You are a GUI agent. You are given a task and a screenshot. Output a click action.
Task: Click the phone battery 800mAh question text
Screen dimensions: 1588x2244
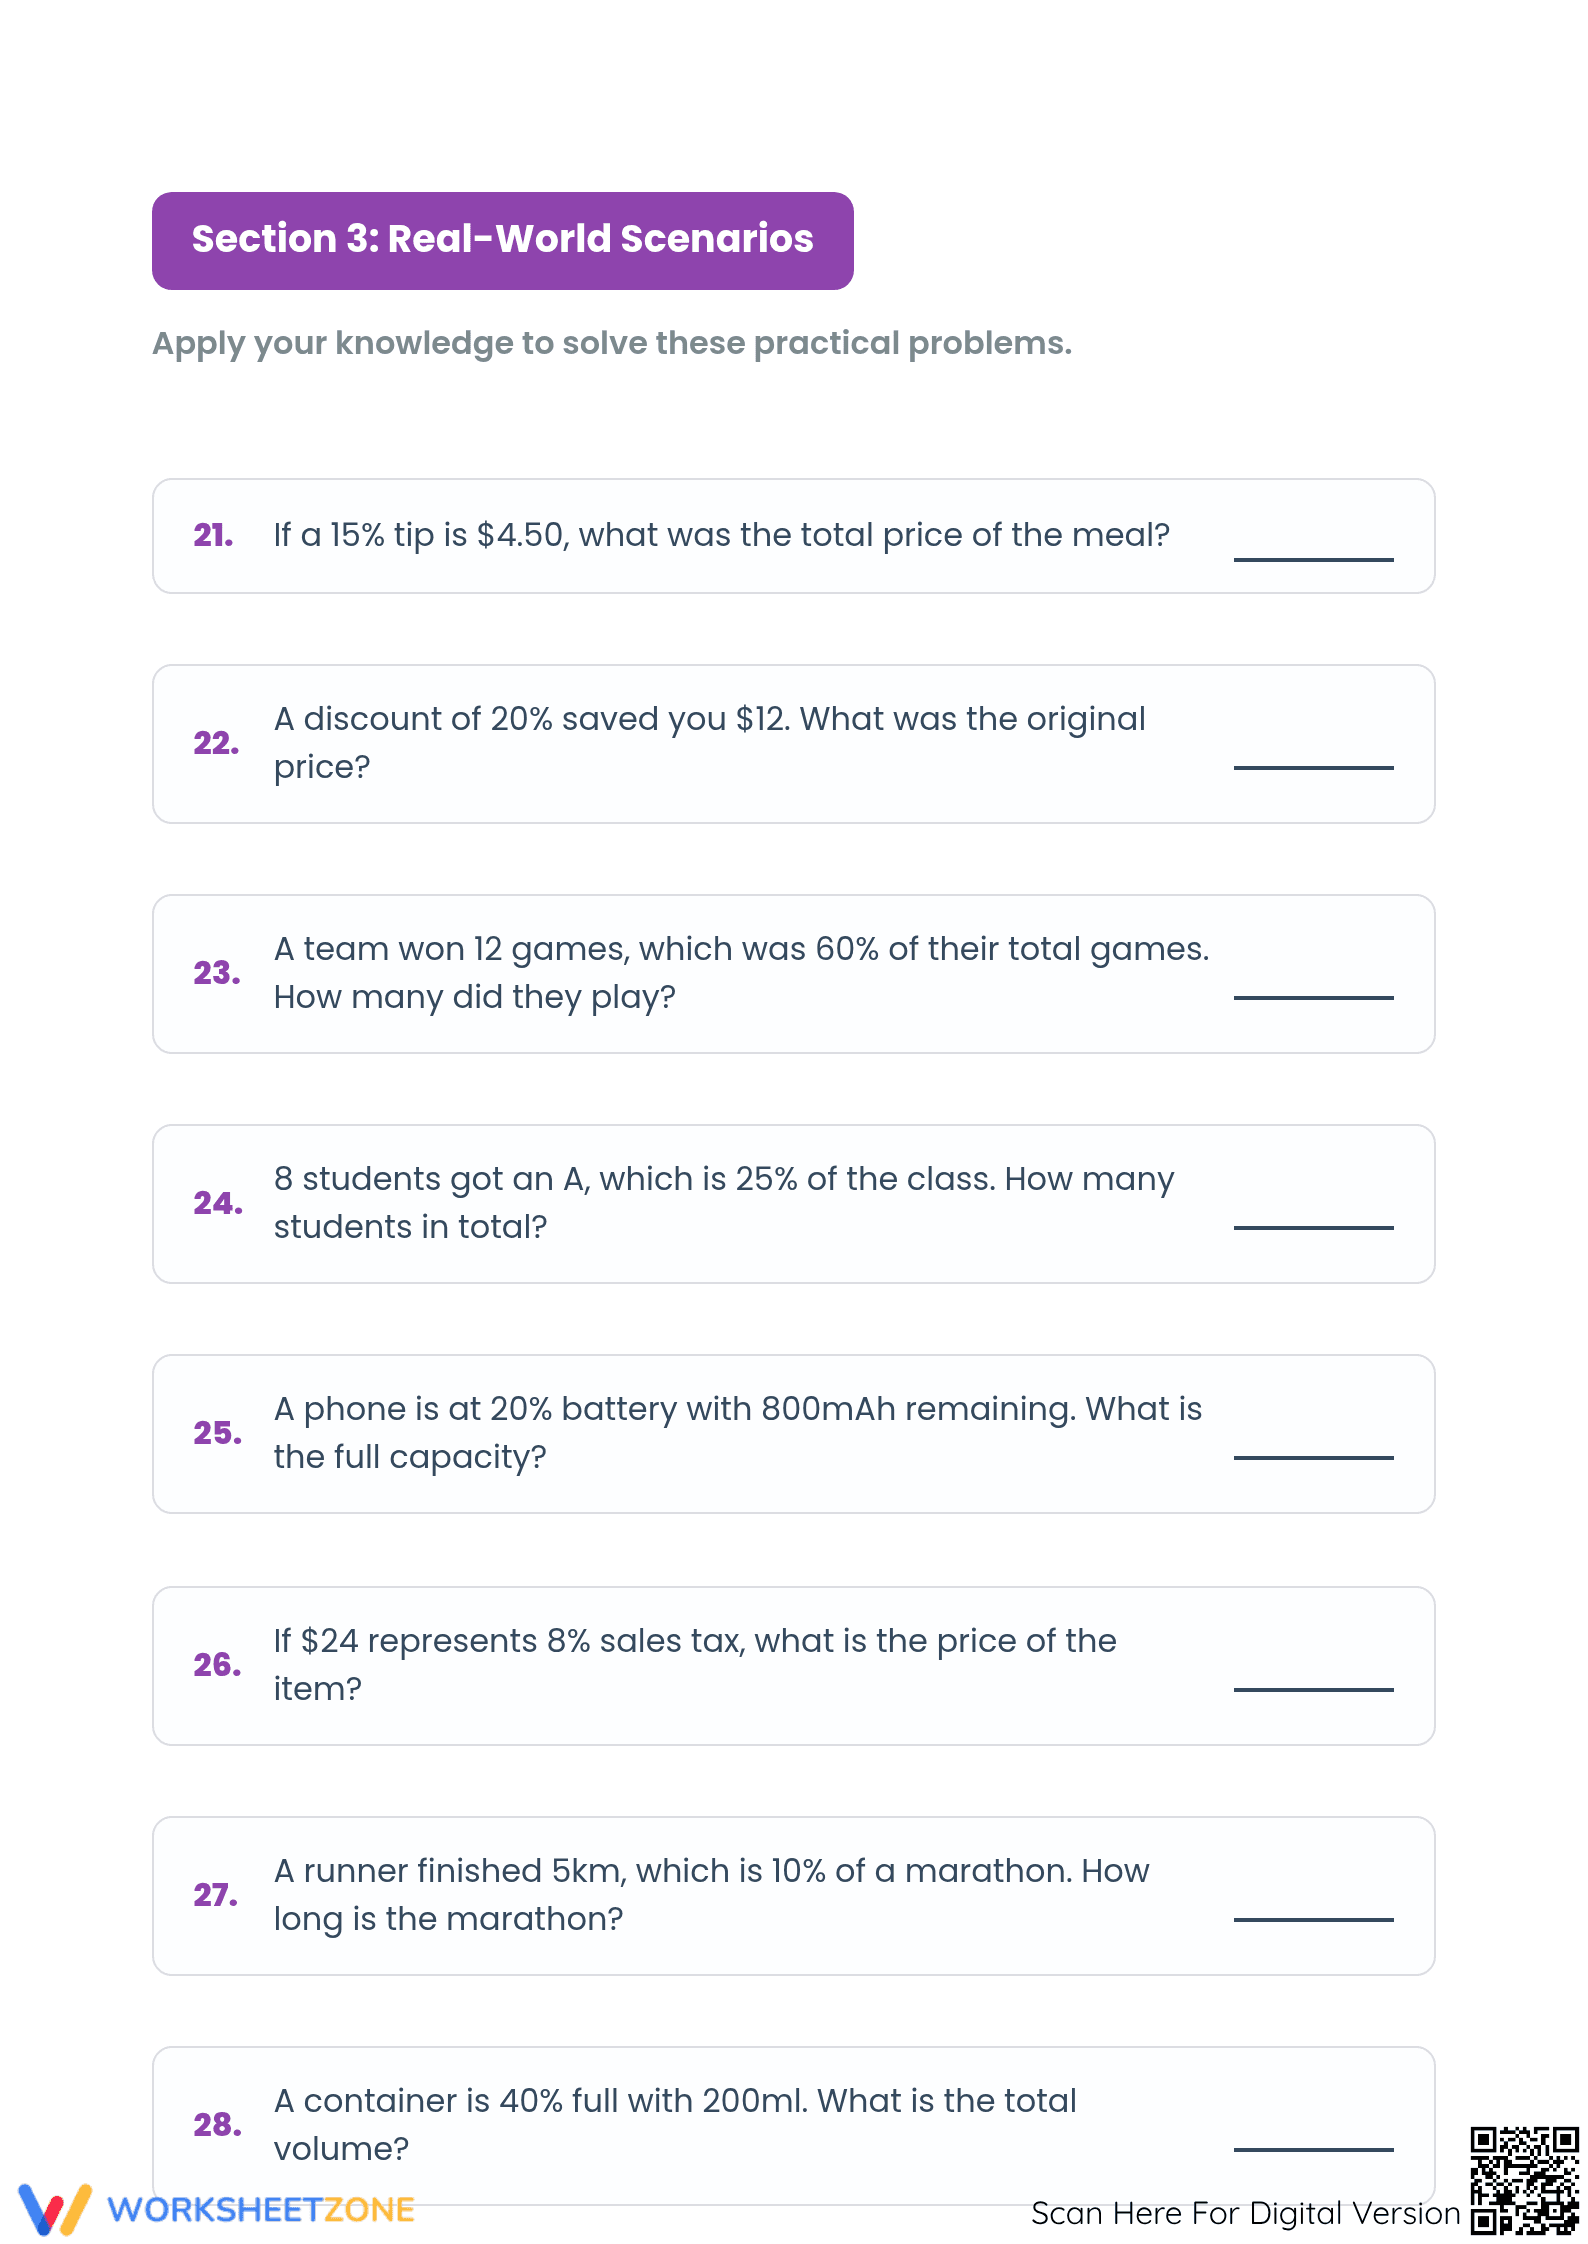[x=738, y=1433]
